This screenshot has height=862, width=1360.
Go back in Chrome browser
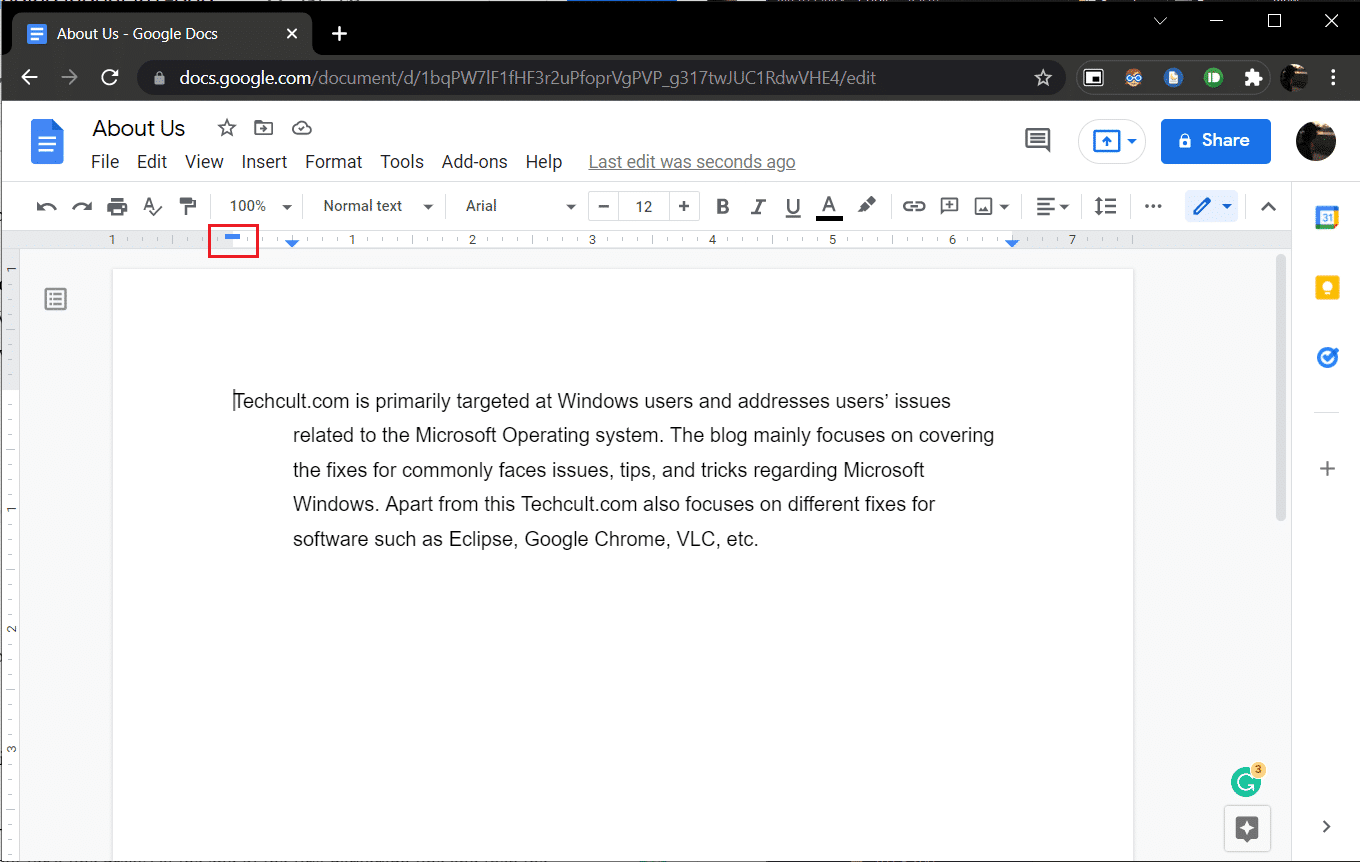point(30,77)
